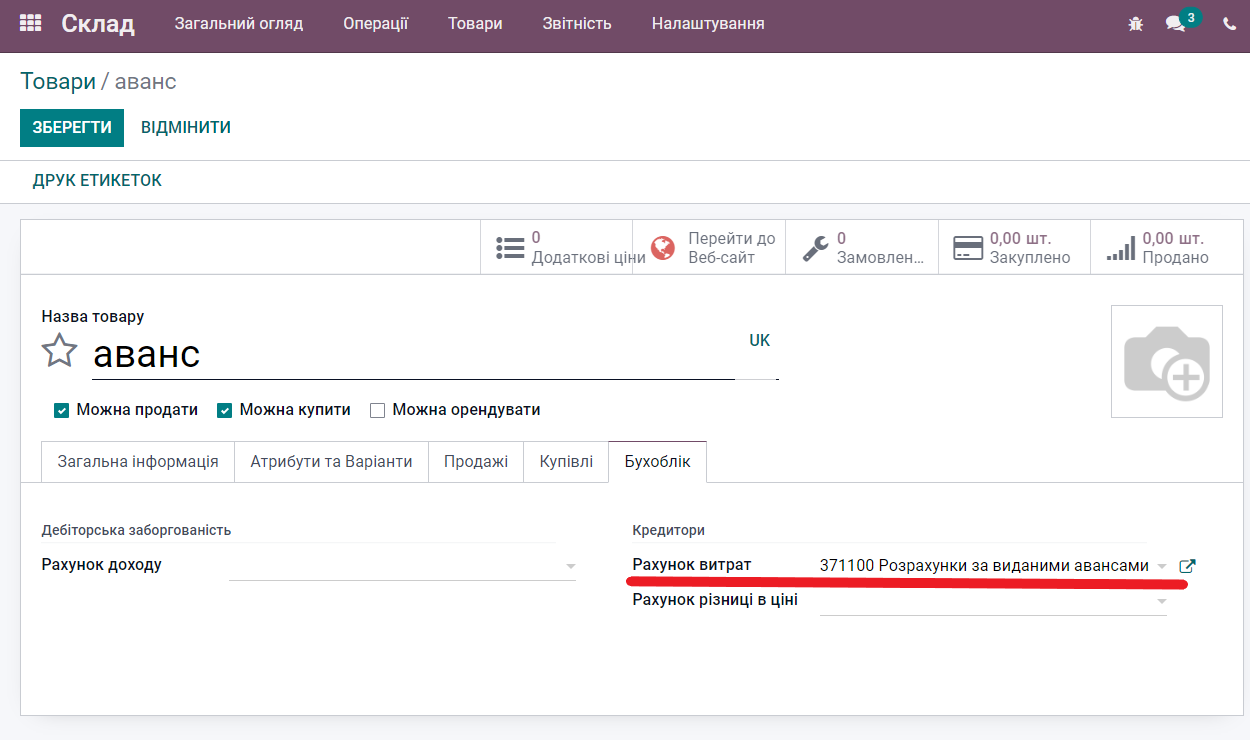Open the Рахунок доходу dropdown
1250x740 pixels.
[x=570, y=565]
